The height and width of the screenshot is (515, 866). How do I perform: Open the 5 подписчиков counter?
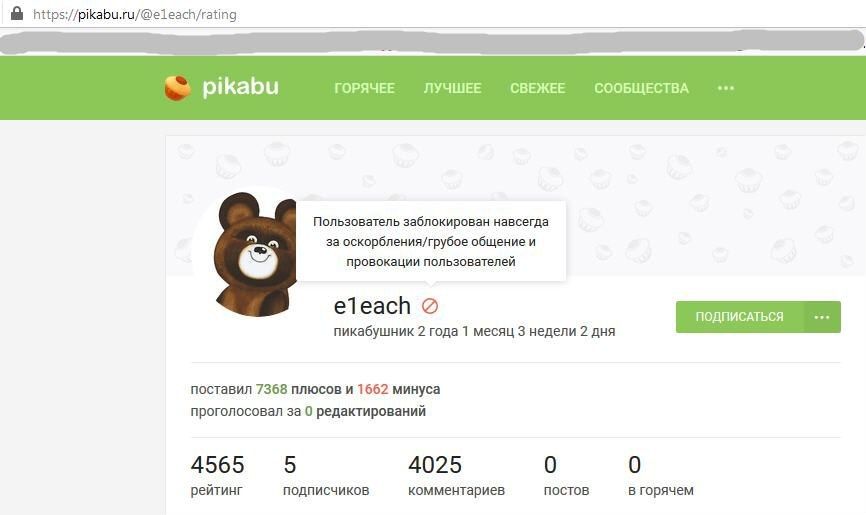point(326,475)
